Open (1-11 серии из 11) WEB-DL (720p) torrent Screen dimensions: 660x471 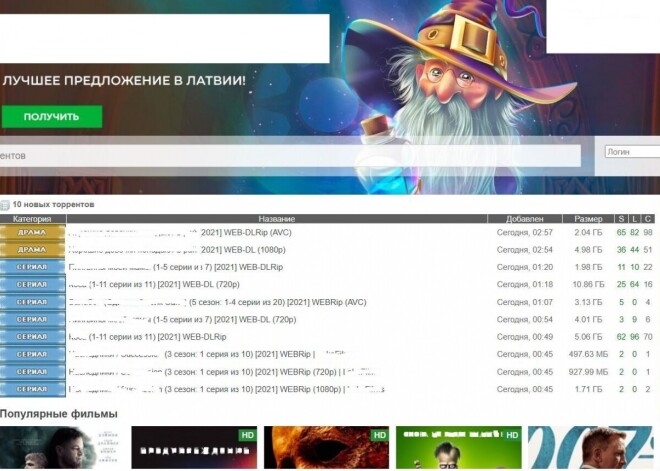(x=154, y=285)
